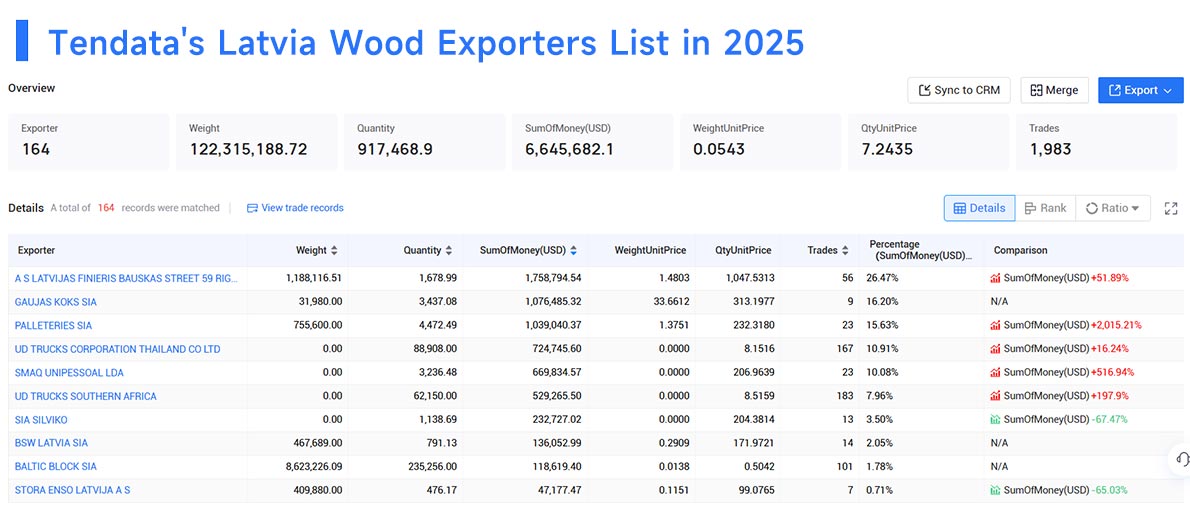This screenshot has height=512, width=1190.
Task: Click the Weight overview card 122,315,188.72
Action: tap(257, 142)
